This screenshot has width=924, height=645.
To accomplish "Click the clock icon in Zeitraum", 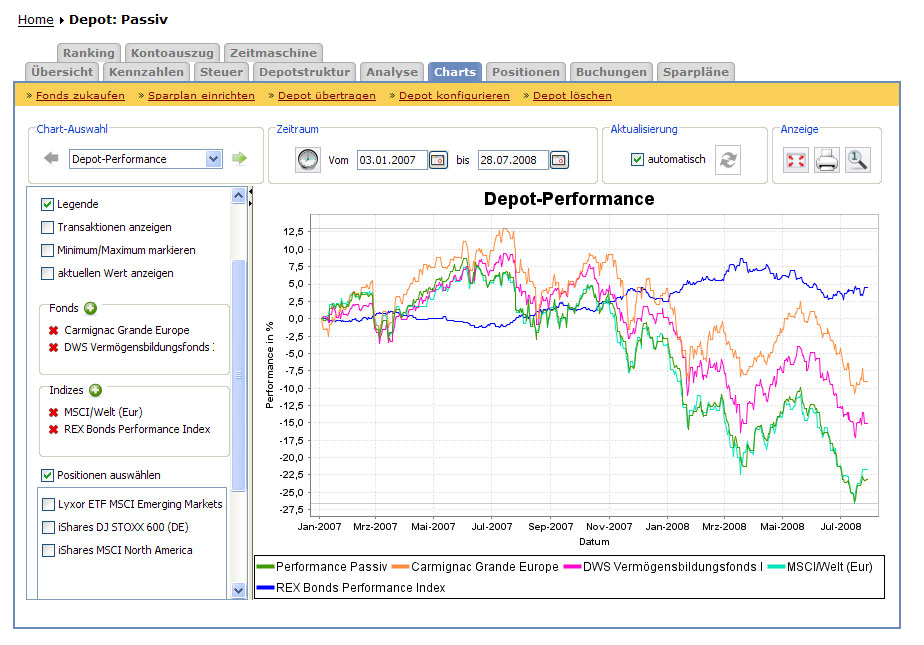I will click(x=308, y=159).
